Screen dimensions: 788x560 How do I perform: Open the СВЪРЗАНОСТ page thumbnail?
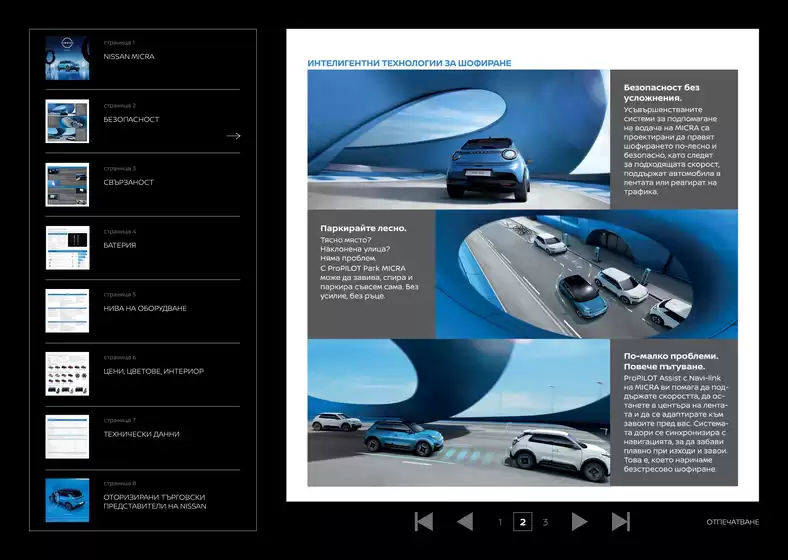67,184
